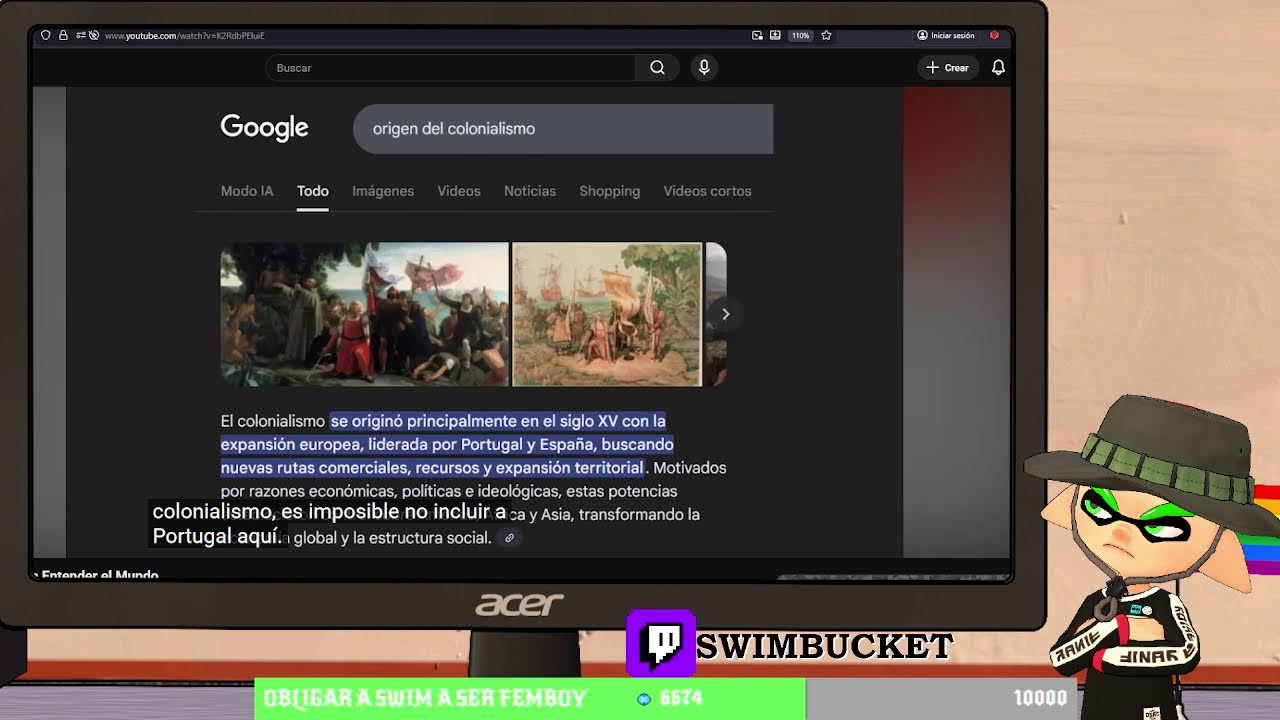Screen dimensions: 1280x720
Task: Click the Crear button
Action: [x=947, y=67]
